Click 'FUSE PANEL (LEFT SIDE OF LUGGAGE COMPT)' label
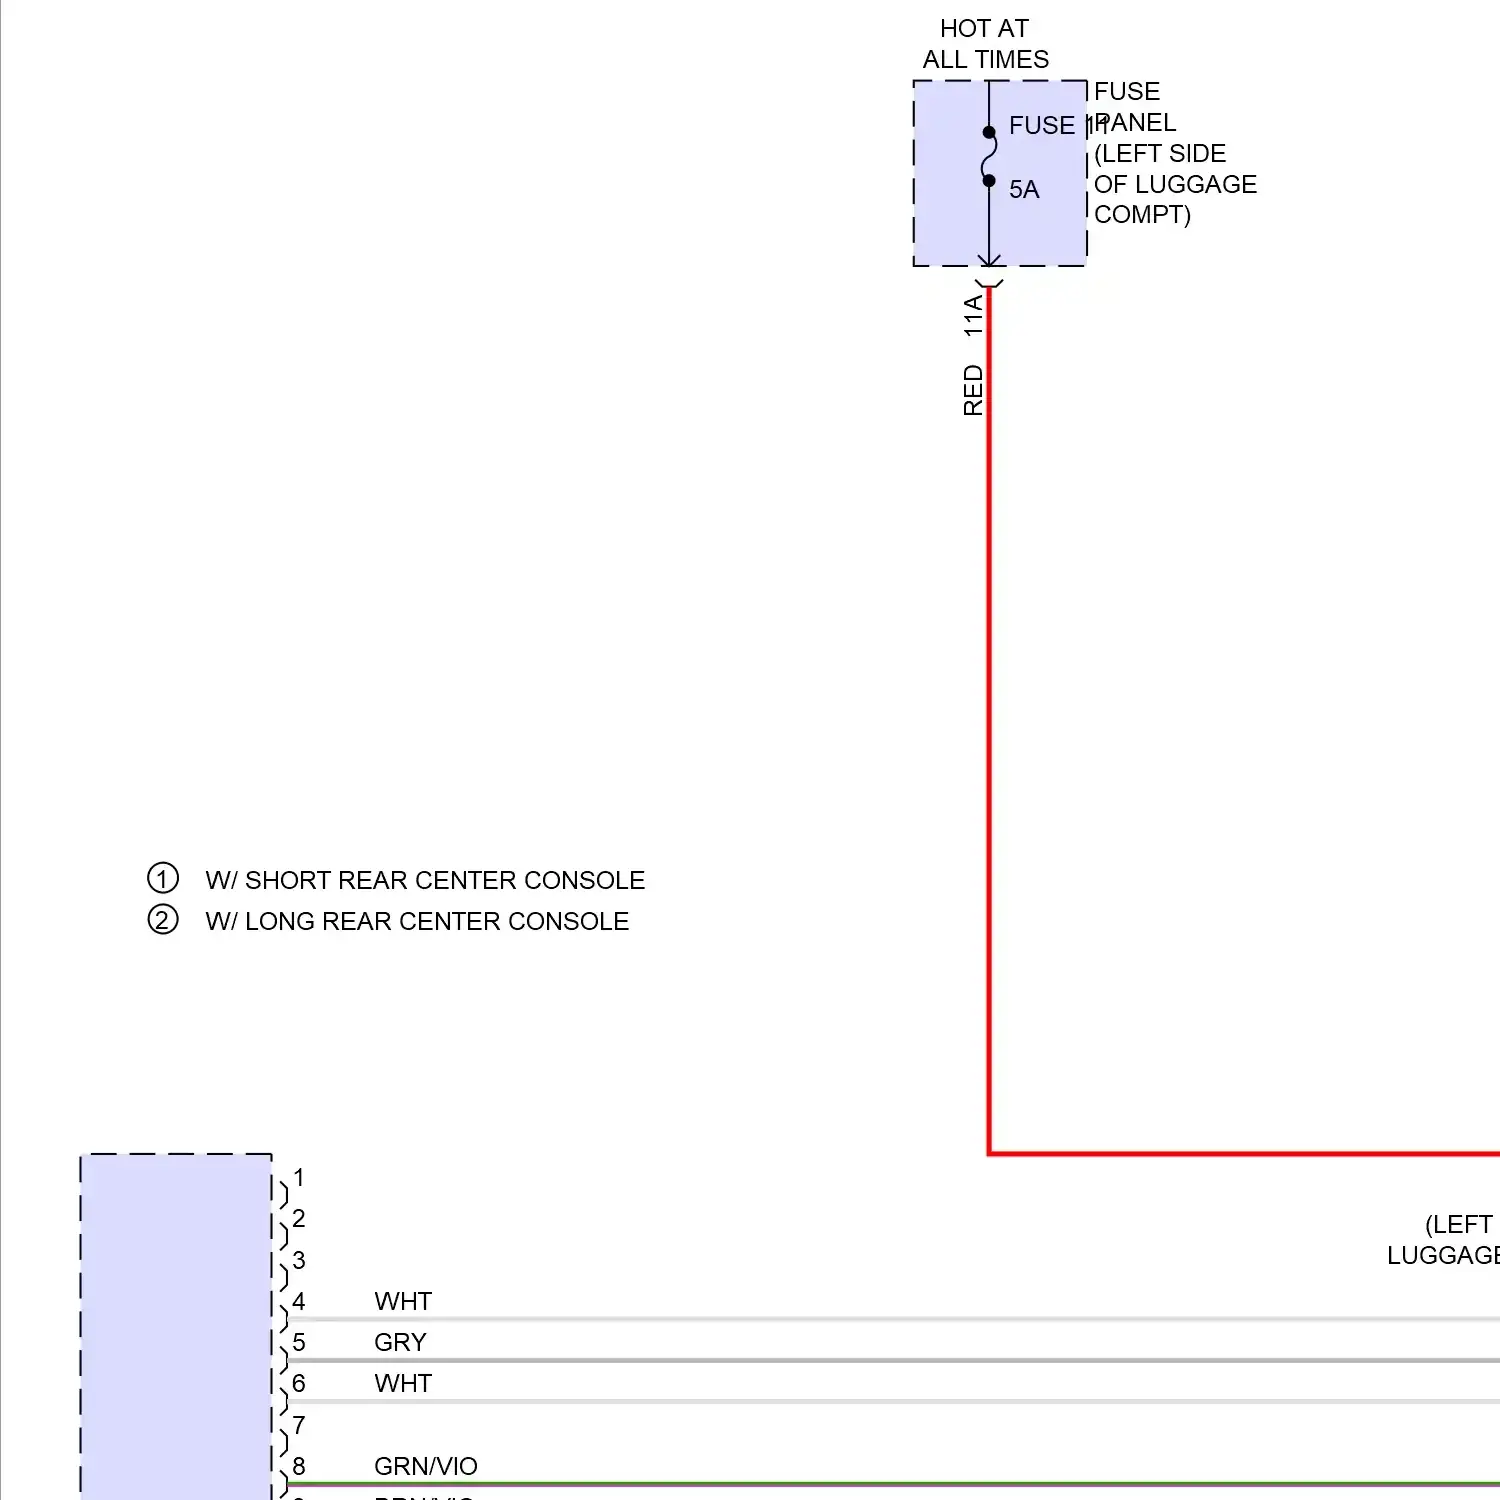This screenshot has height=1500, width=1500. pos(1175,153)
